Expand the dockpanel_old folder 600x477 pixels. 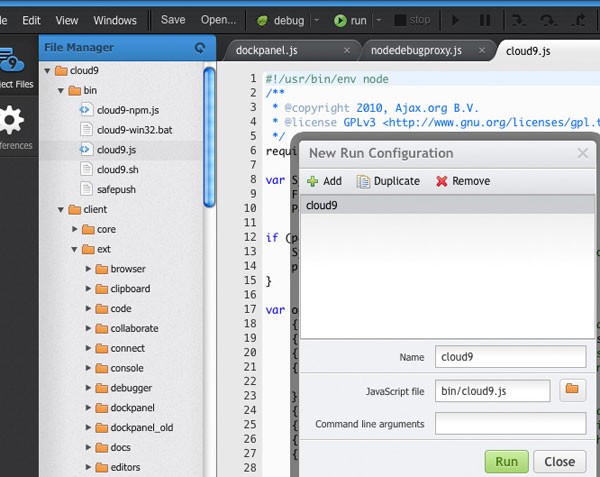pos(88,427)
